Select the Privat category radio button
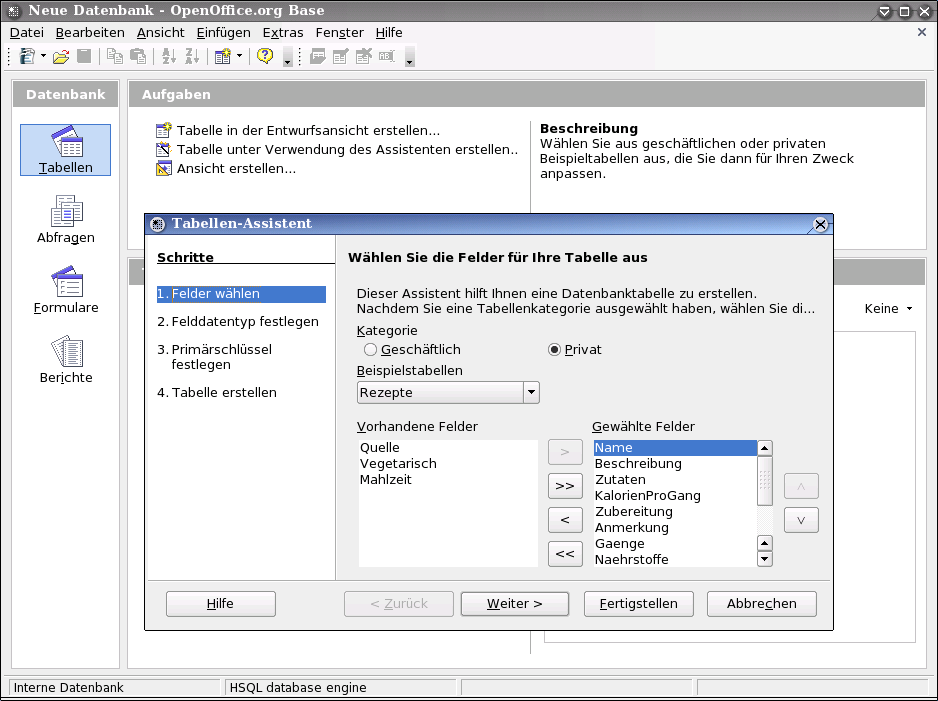This screenshot has height=701, width=938. [x=555, y=350]
